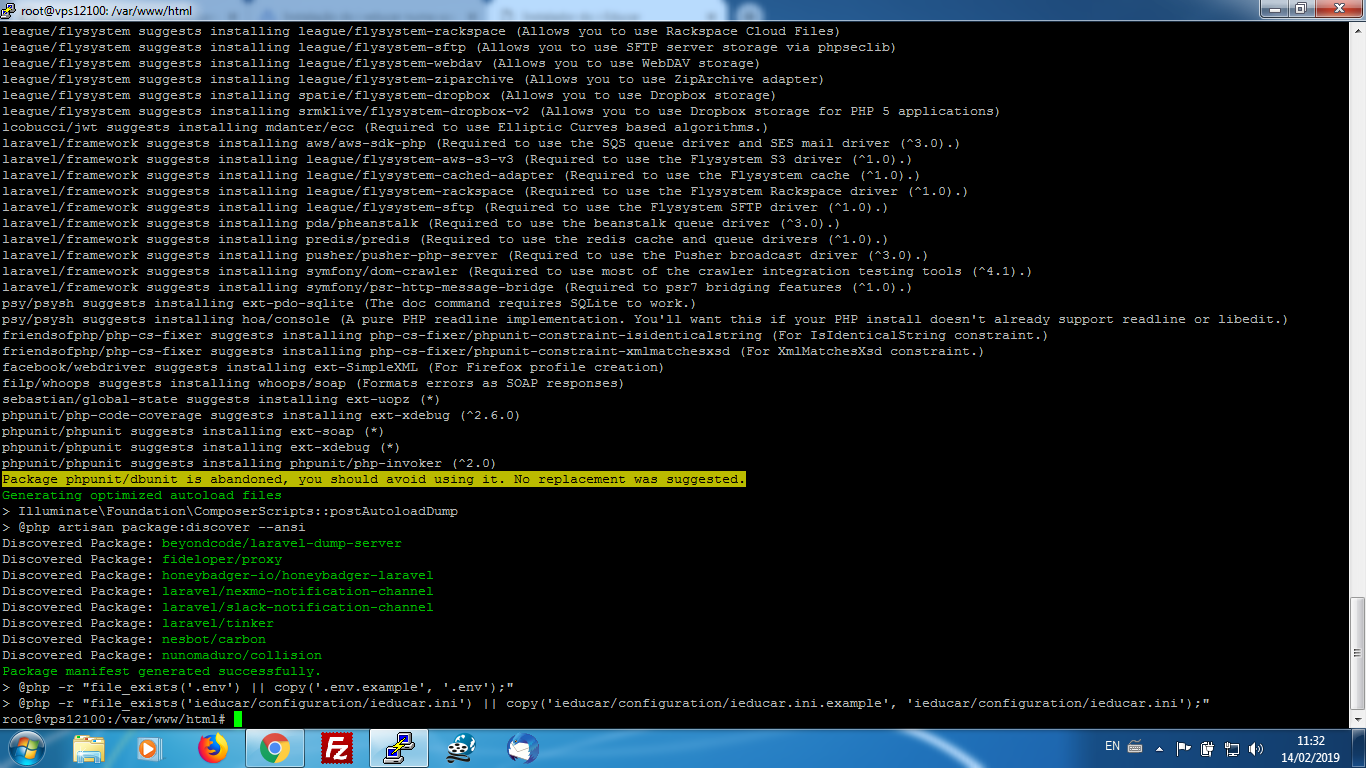Viewport: 1366px width, 768px height.
Task: Click 'laravel/tinker' package name
Action: pos(218,623)
